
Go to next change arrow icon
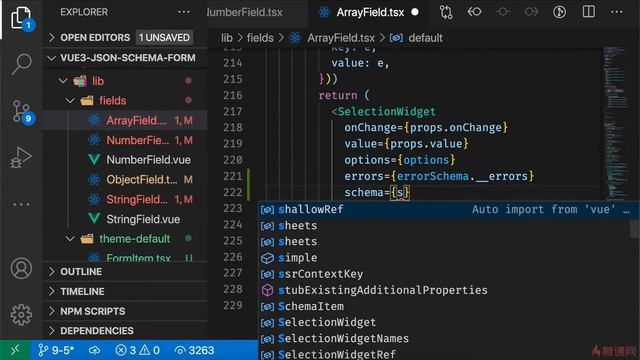531,12
